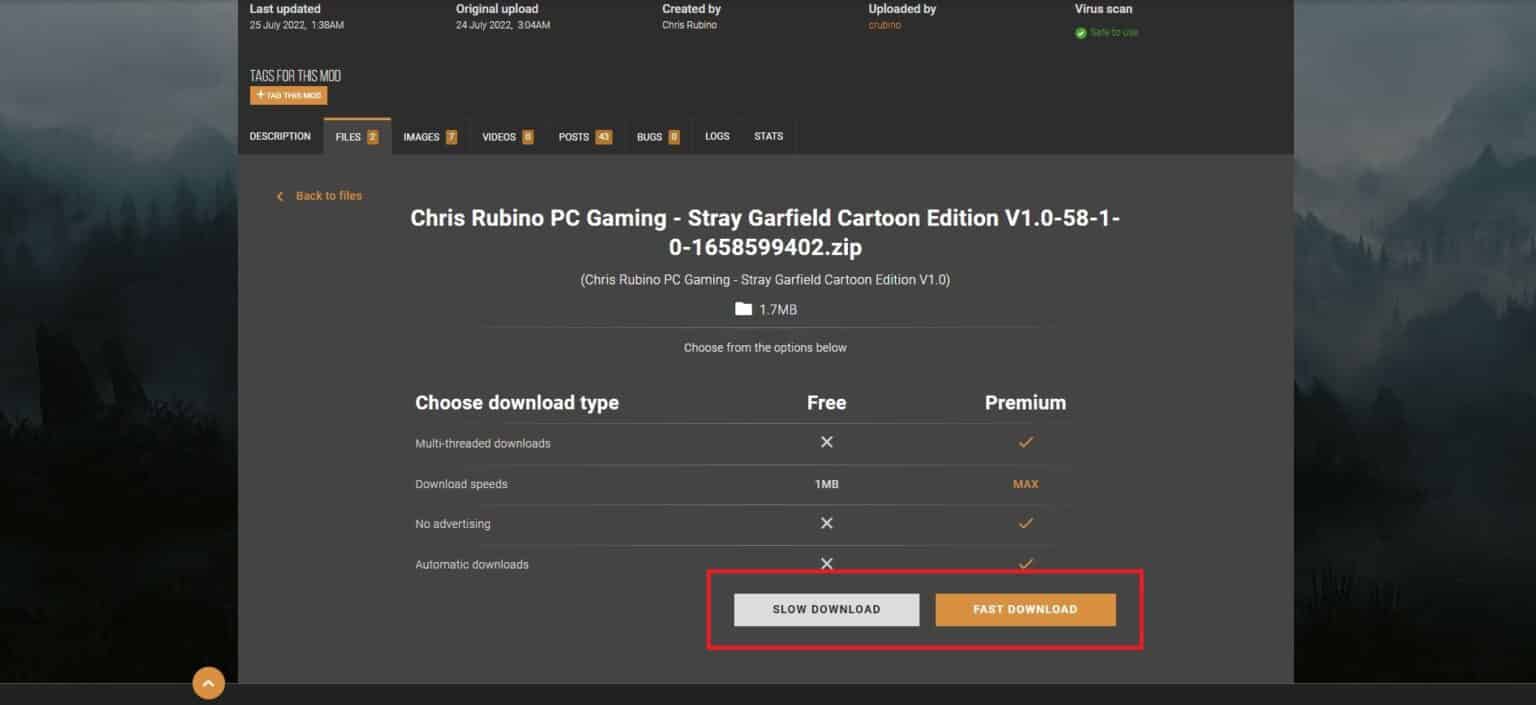Image resolution: width=1536 pixels, height=705 pixels.
Task: Open the Logs tab
Action: 717,137
